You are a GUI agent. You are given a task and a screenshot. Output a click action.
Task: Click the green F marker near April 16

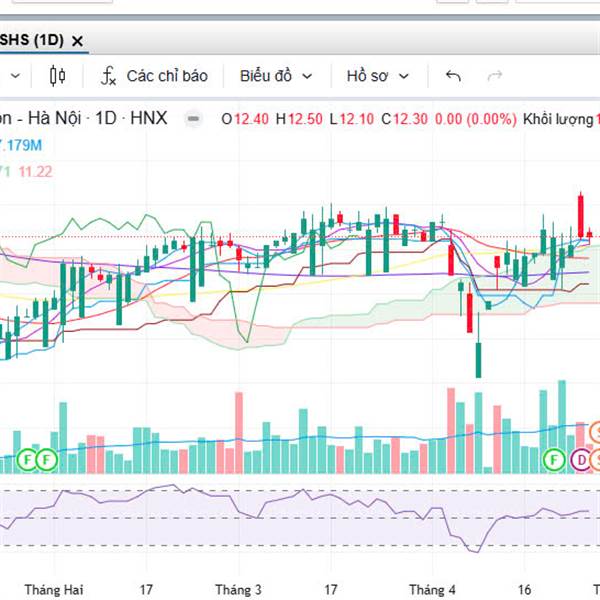[554, 460]
